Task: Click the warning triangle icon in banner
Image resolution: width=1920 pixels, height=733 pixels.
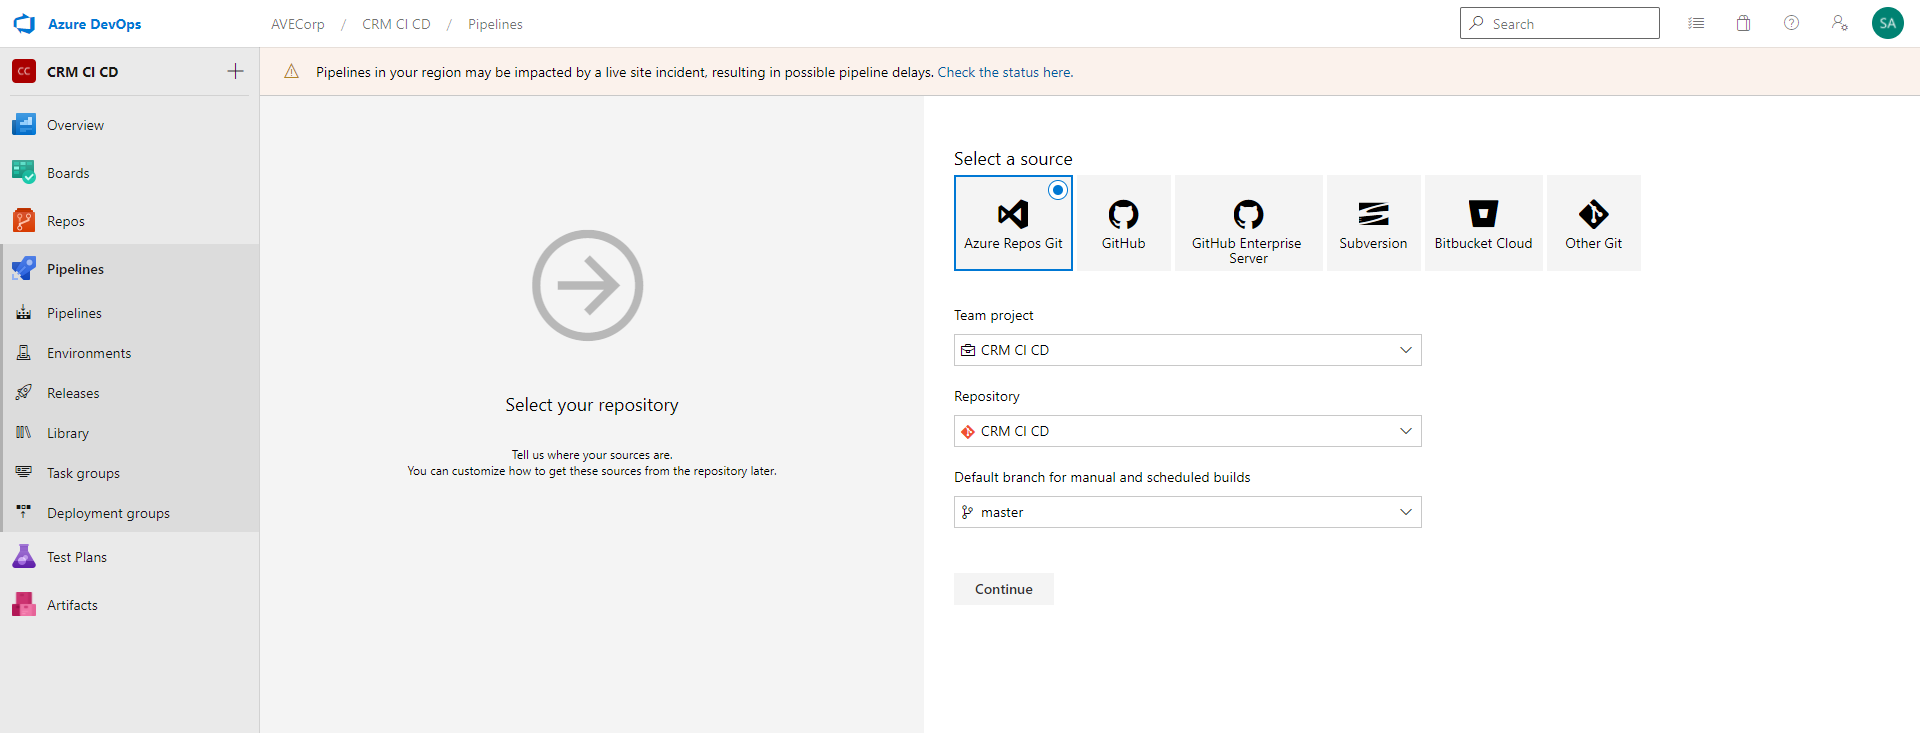Action: 291,71
